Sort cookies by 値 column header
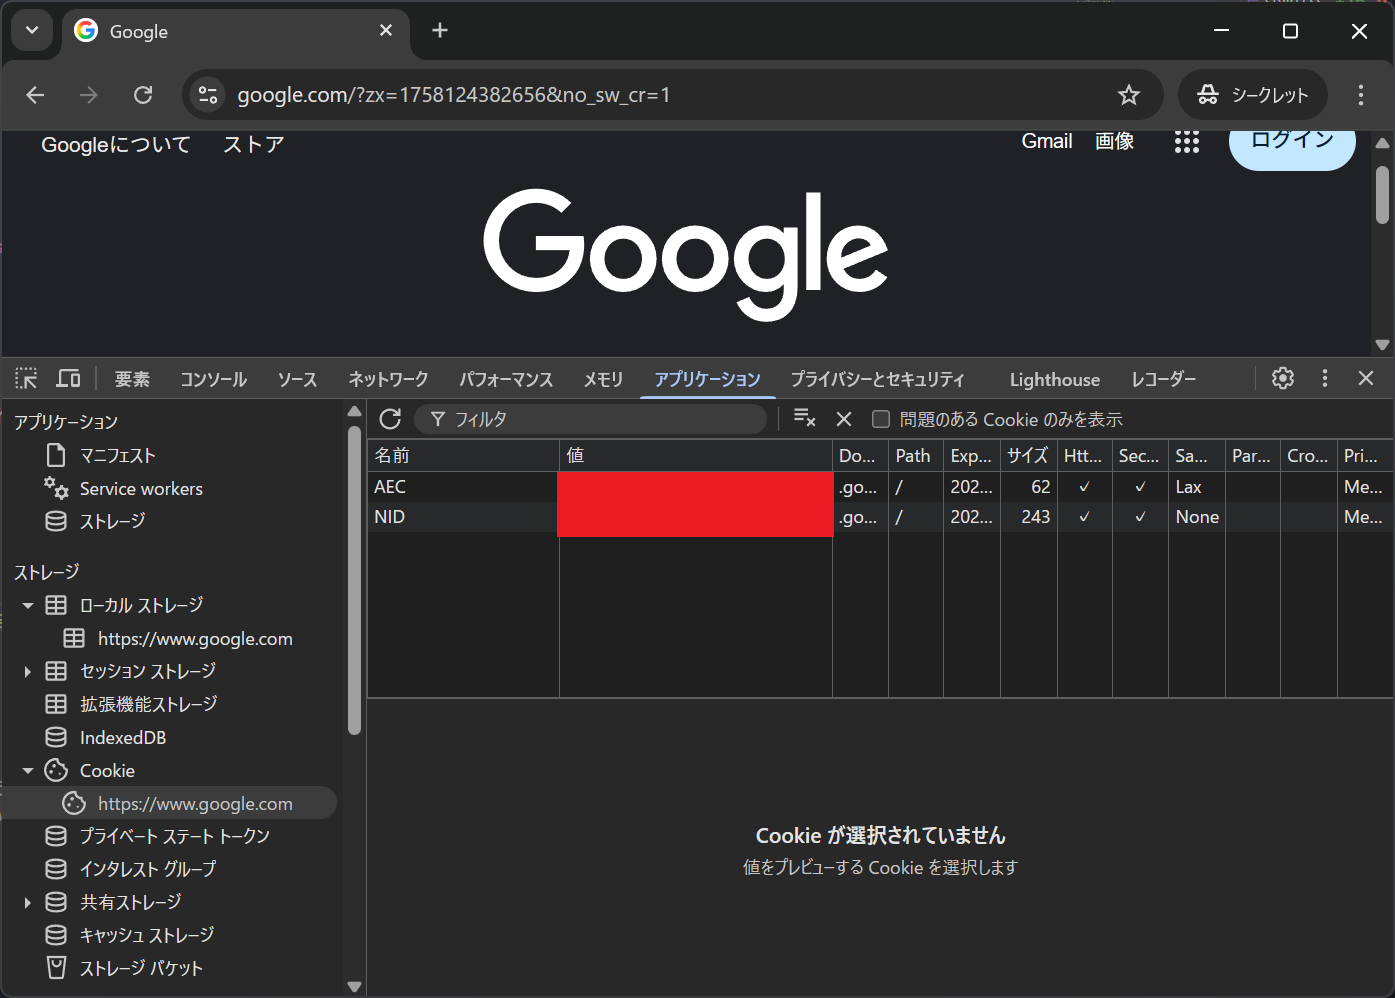Viewport: 1395px width, 998px height. tap(696, 456)
